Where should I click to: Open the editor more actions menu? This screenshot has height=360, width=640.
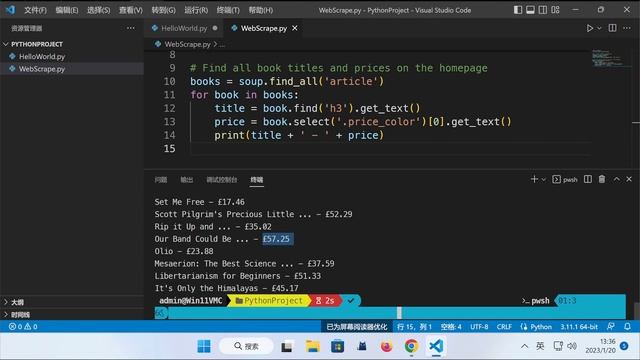627,28
